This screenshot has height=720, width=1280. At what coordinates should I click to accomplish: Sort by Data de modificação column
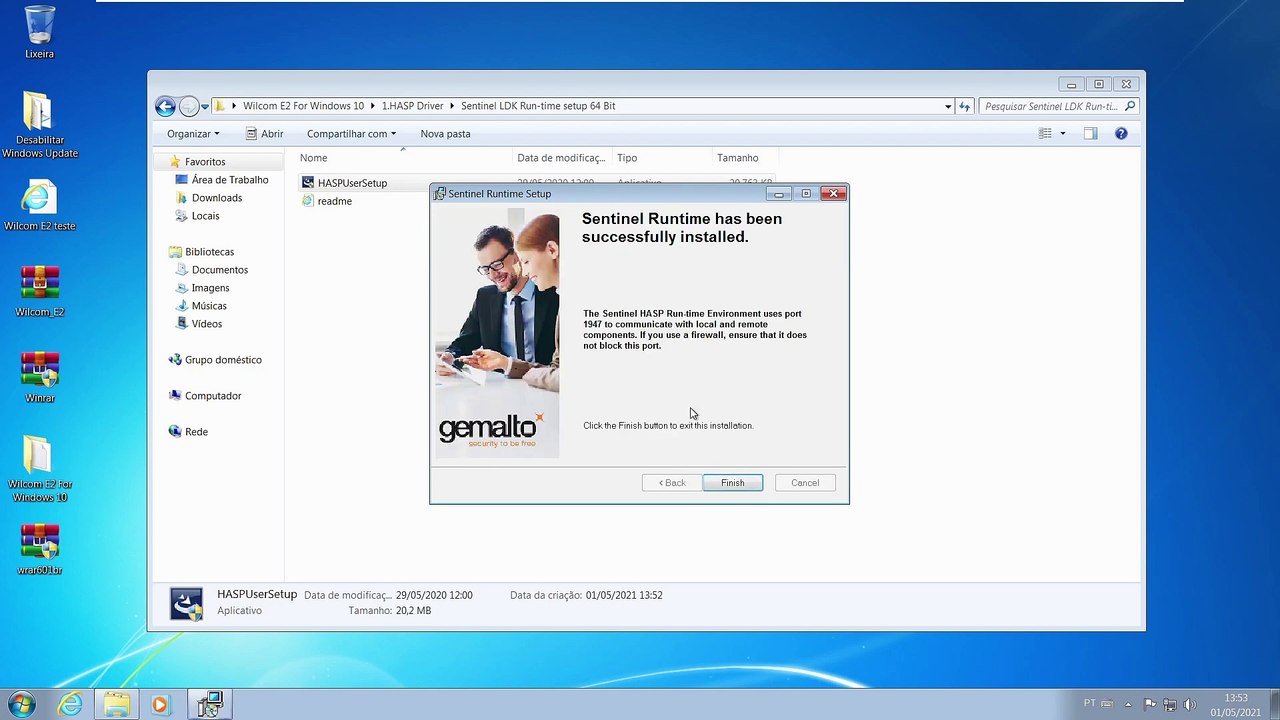[x=560, y=158]
